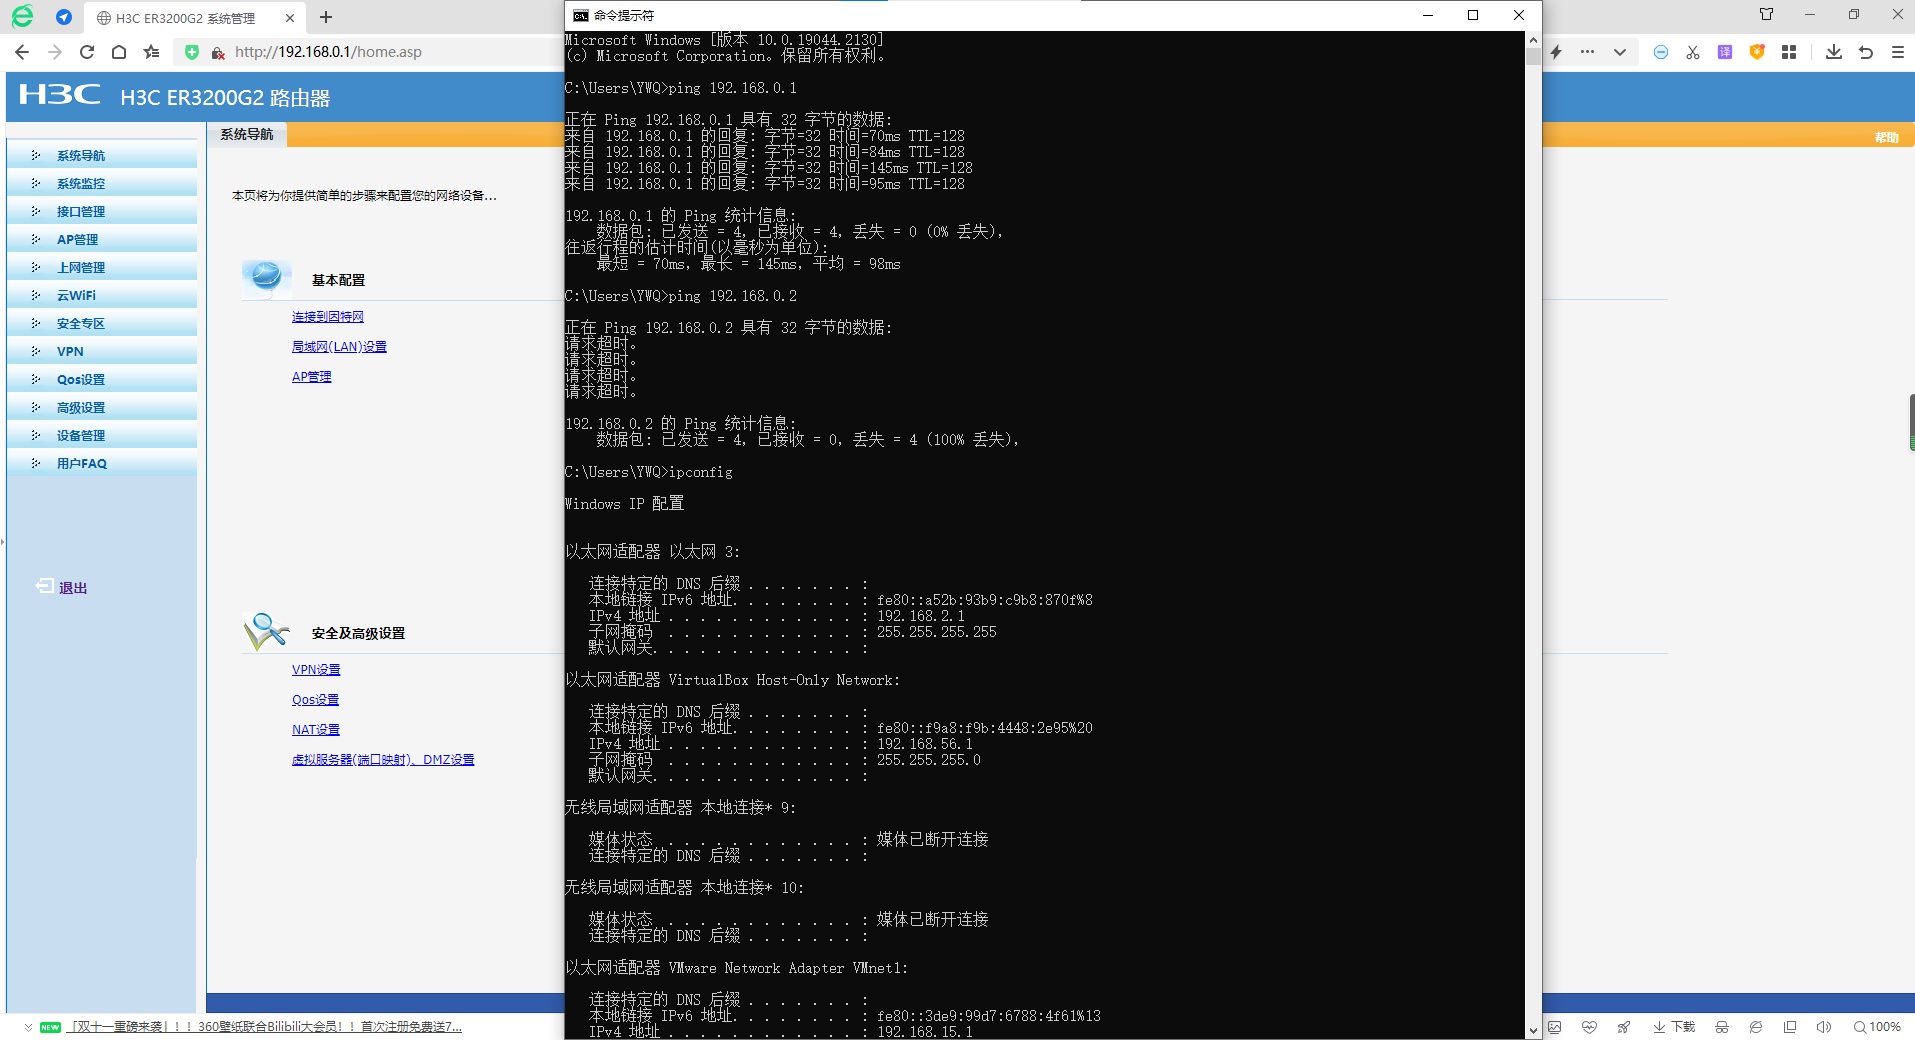Click the command prompt title bar icon
Viewport: 1915px width, 1040px height.
tap(581, 15)
